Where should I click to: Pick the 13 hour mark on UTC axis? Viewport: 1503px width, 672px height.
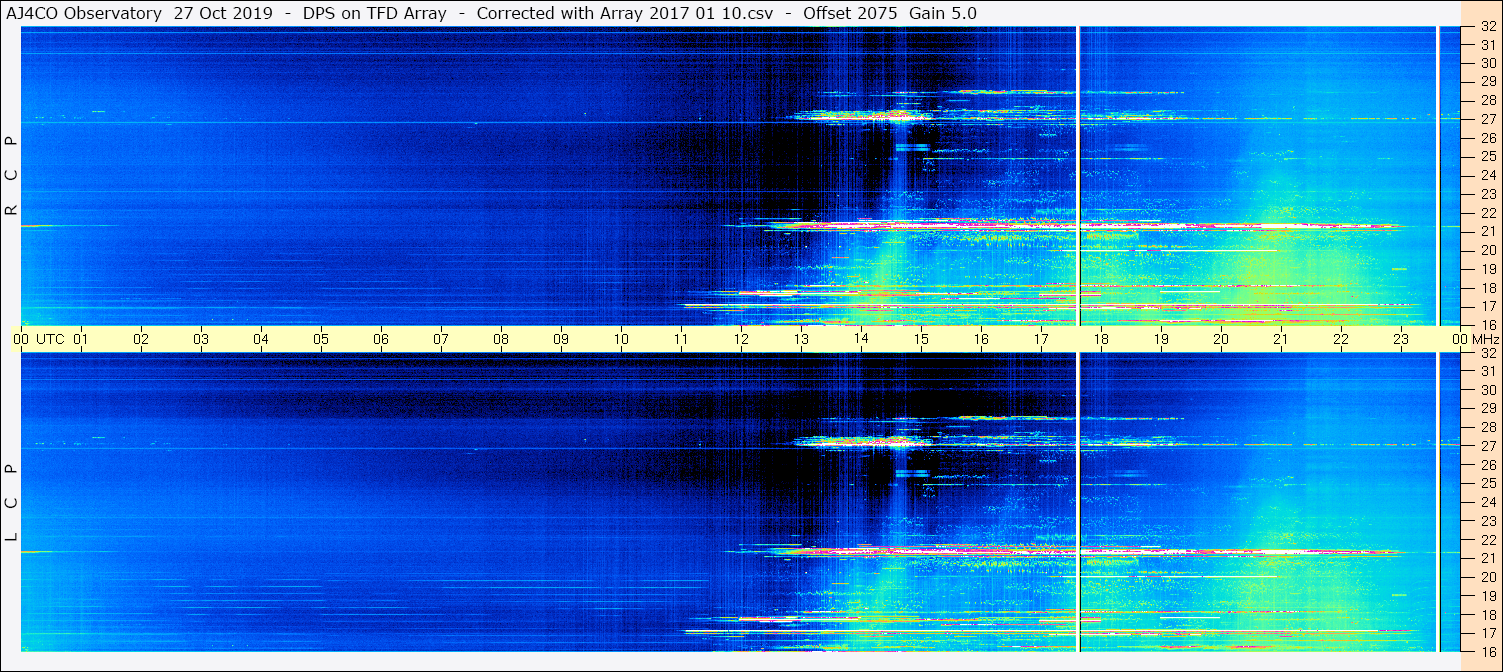[801, 339]
